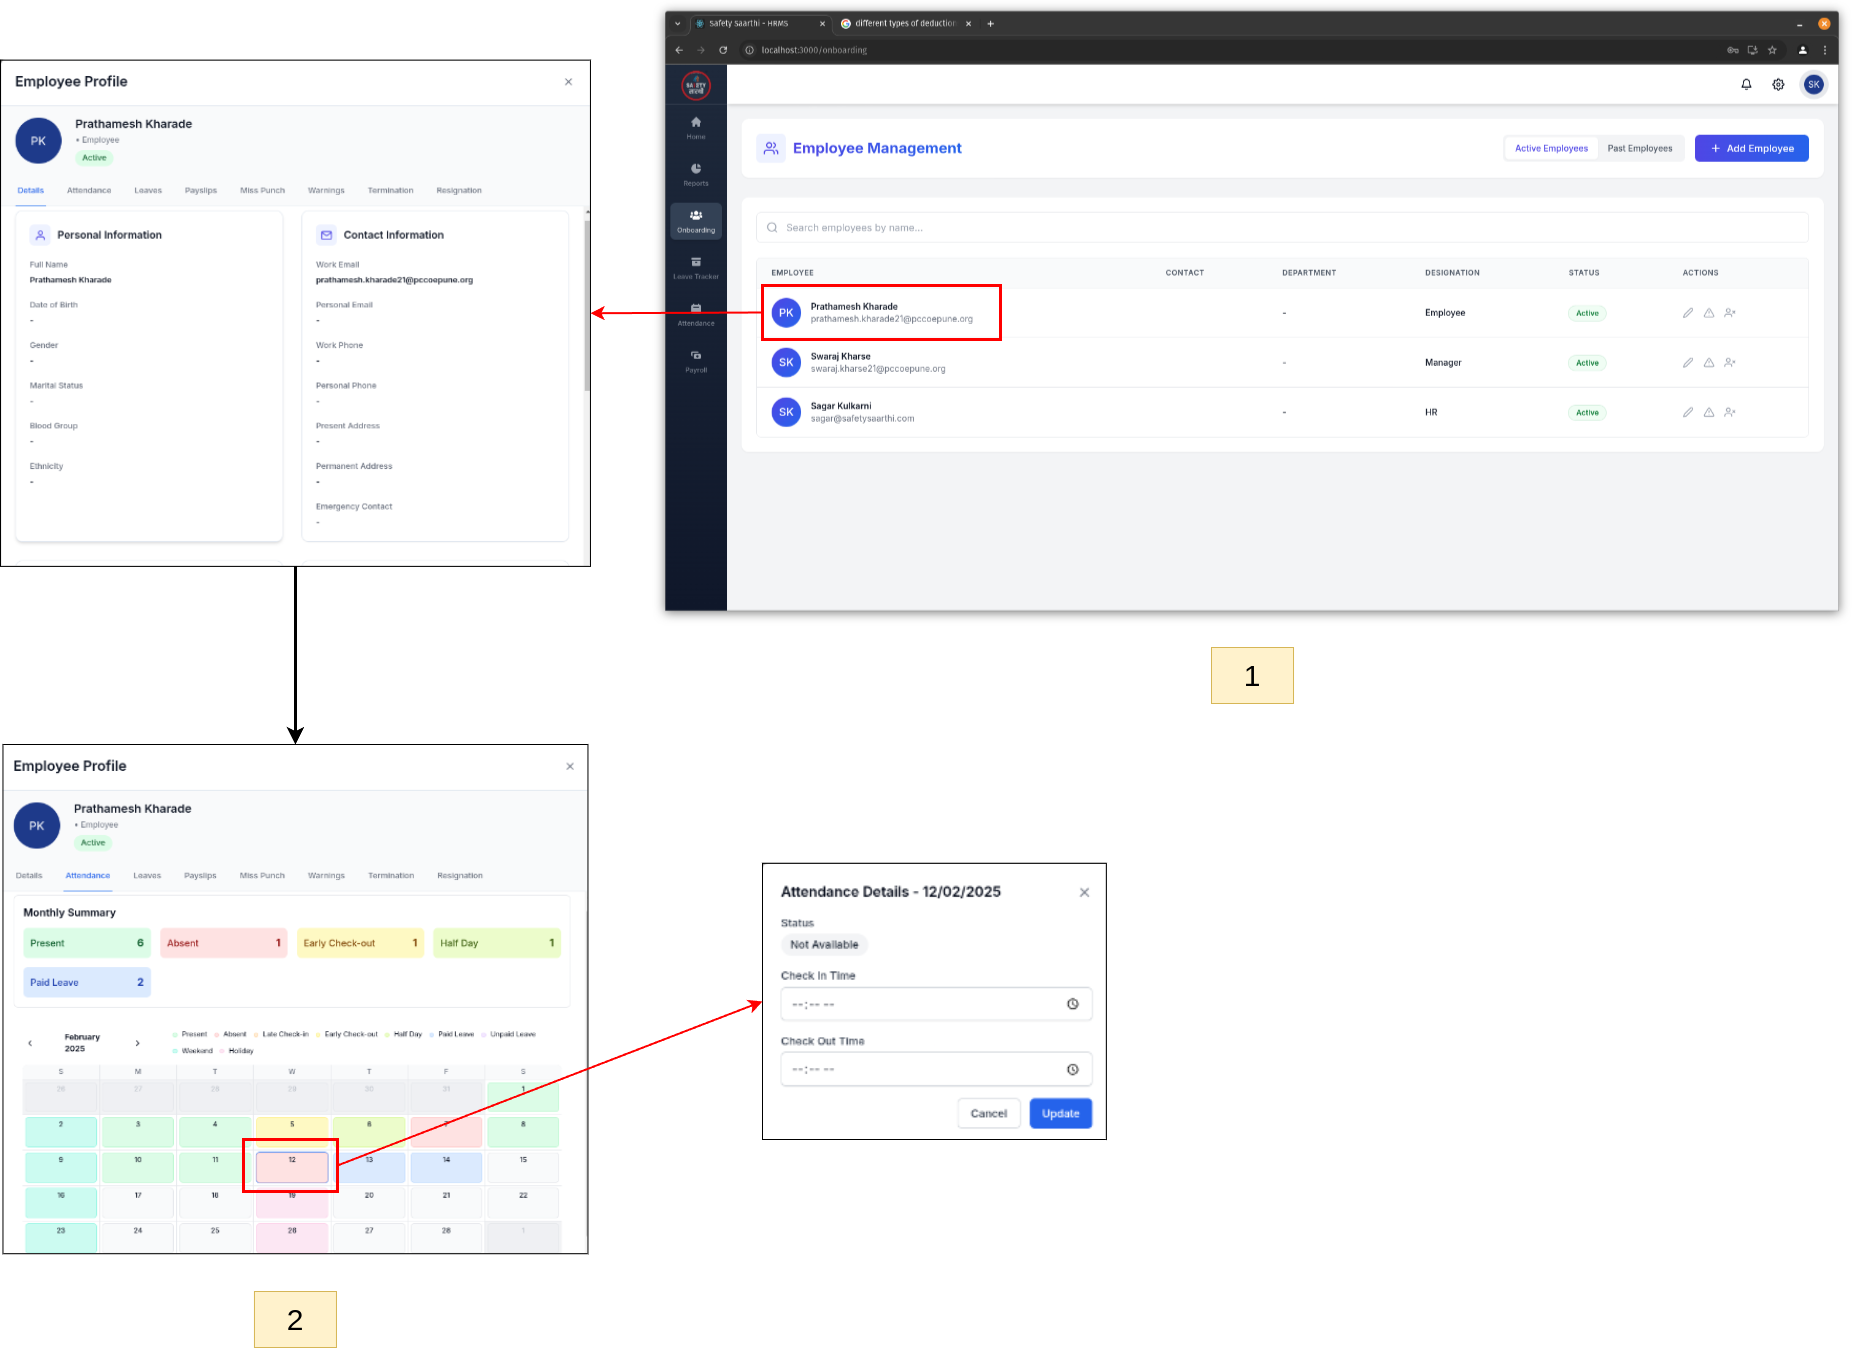1853x1348 pixels.
Task: Click warning triangle icon for Sagar Kulkarni
Action: click(1709, 412)
